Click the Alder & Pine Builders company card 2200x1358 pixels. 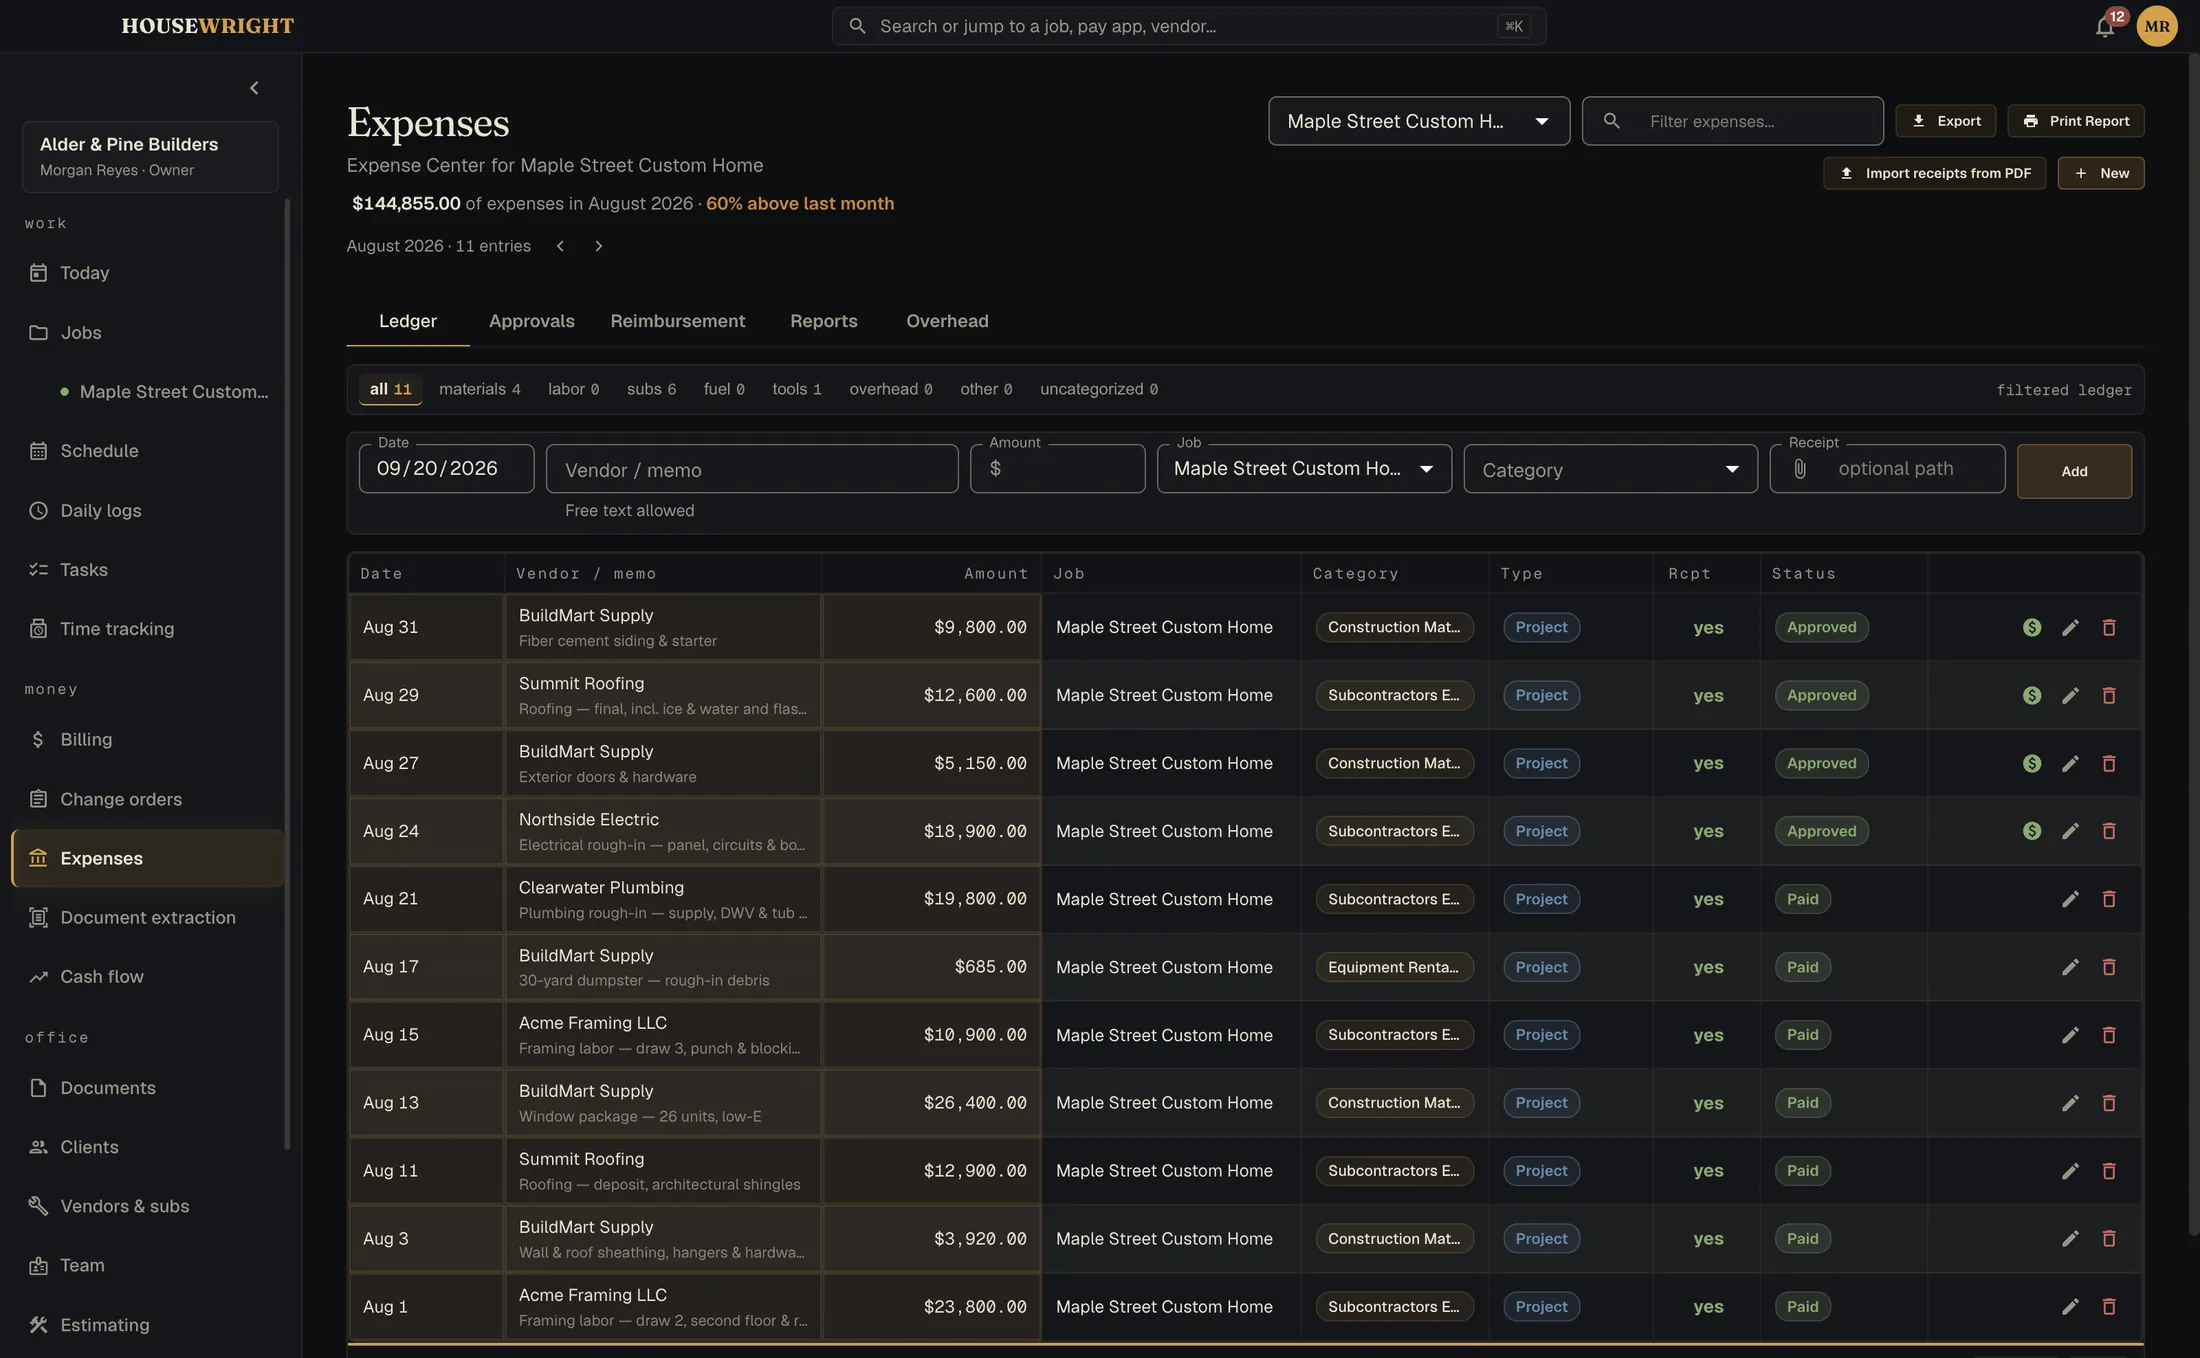(150, 157)
